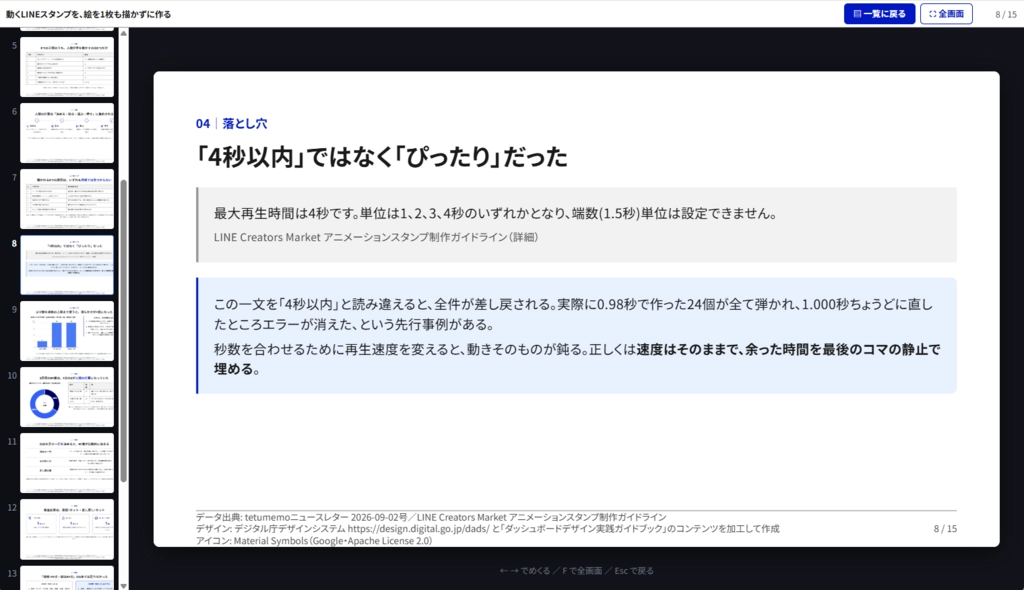Click the list icon in 一覧に戻る button
Viewport: 1024px width, 590px height.
pyautogui.click(x=857, y=14)
